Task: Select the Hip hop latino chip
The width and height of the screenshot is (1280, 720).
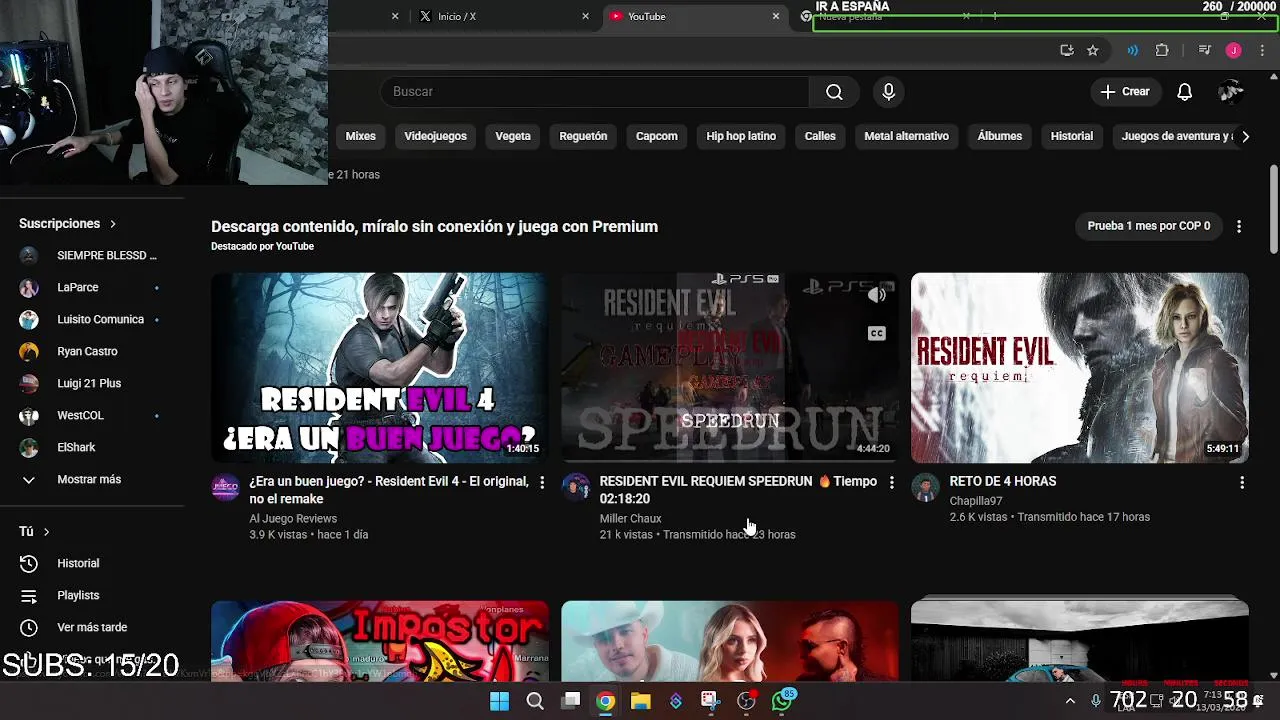Action: (741, 136)
